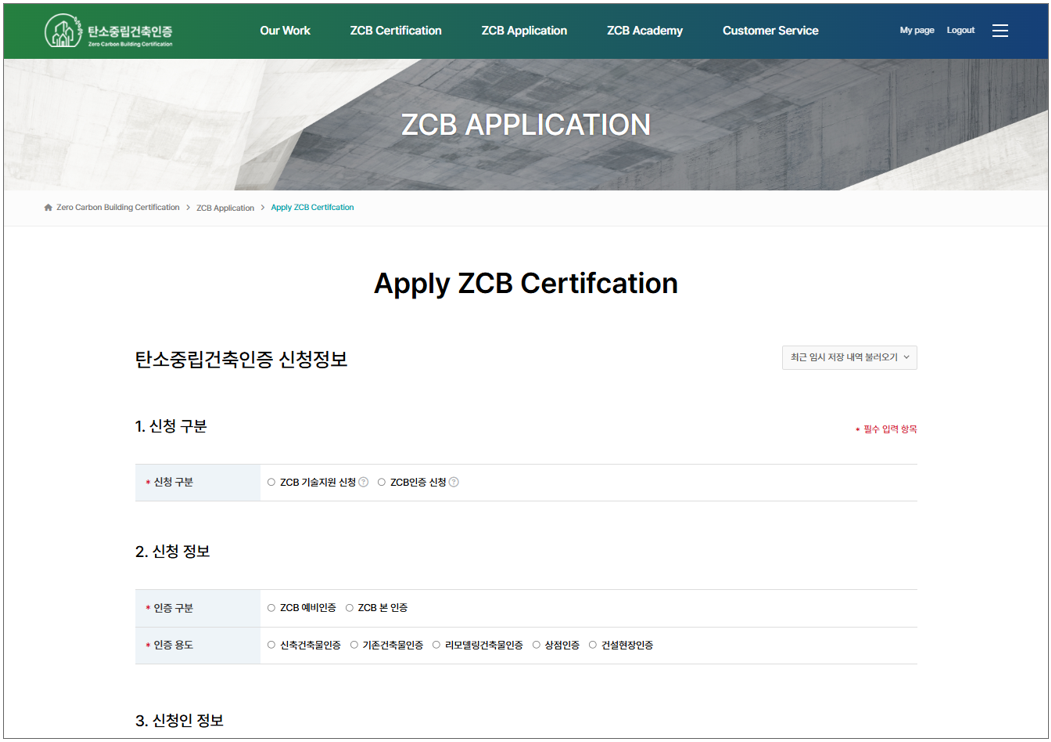Select the ZCB인증 신청 radio button
Viewport: 1051px width, 742px height.
382,482
